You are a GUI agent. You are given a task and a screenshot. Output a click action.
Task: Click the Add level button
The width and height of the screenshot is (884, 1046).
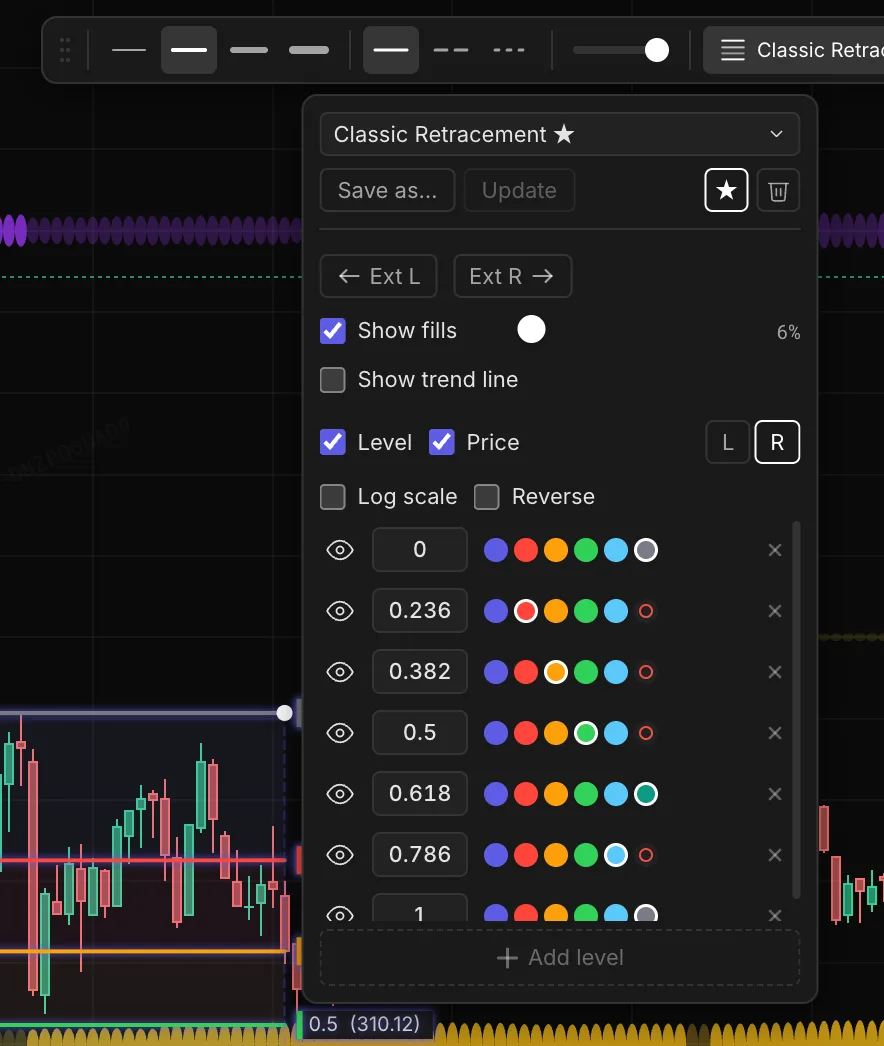pyautogui.click(x=560, y=957)
